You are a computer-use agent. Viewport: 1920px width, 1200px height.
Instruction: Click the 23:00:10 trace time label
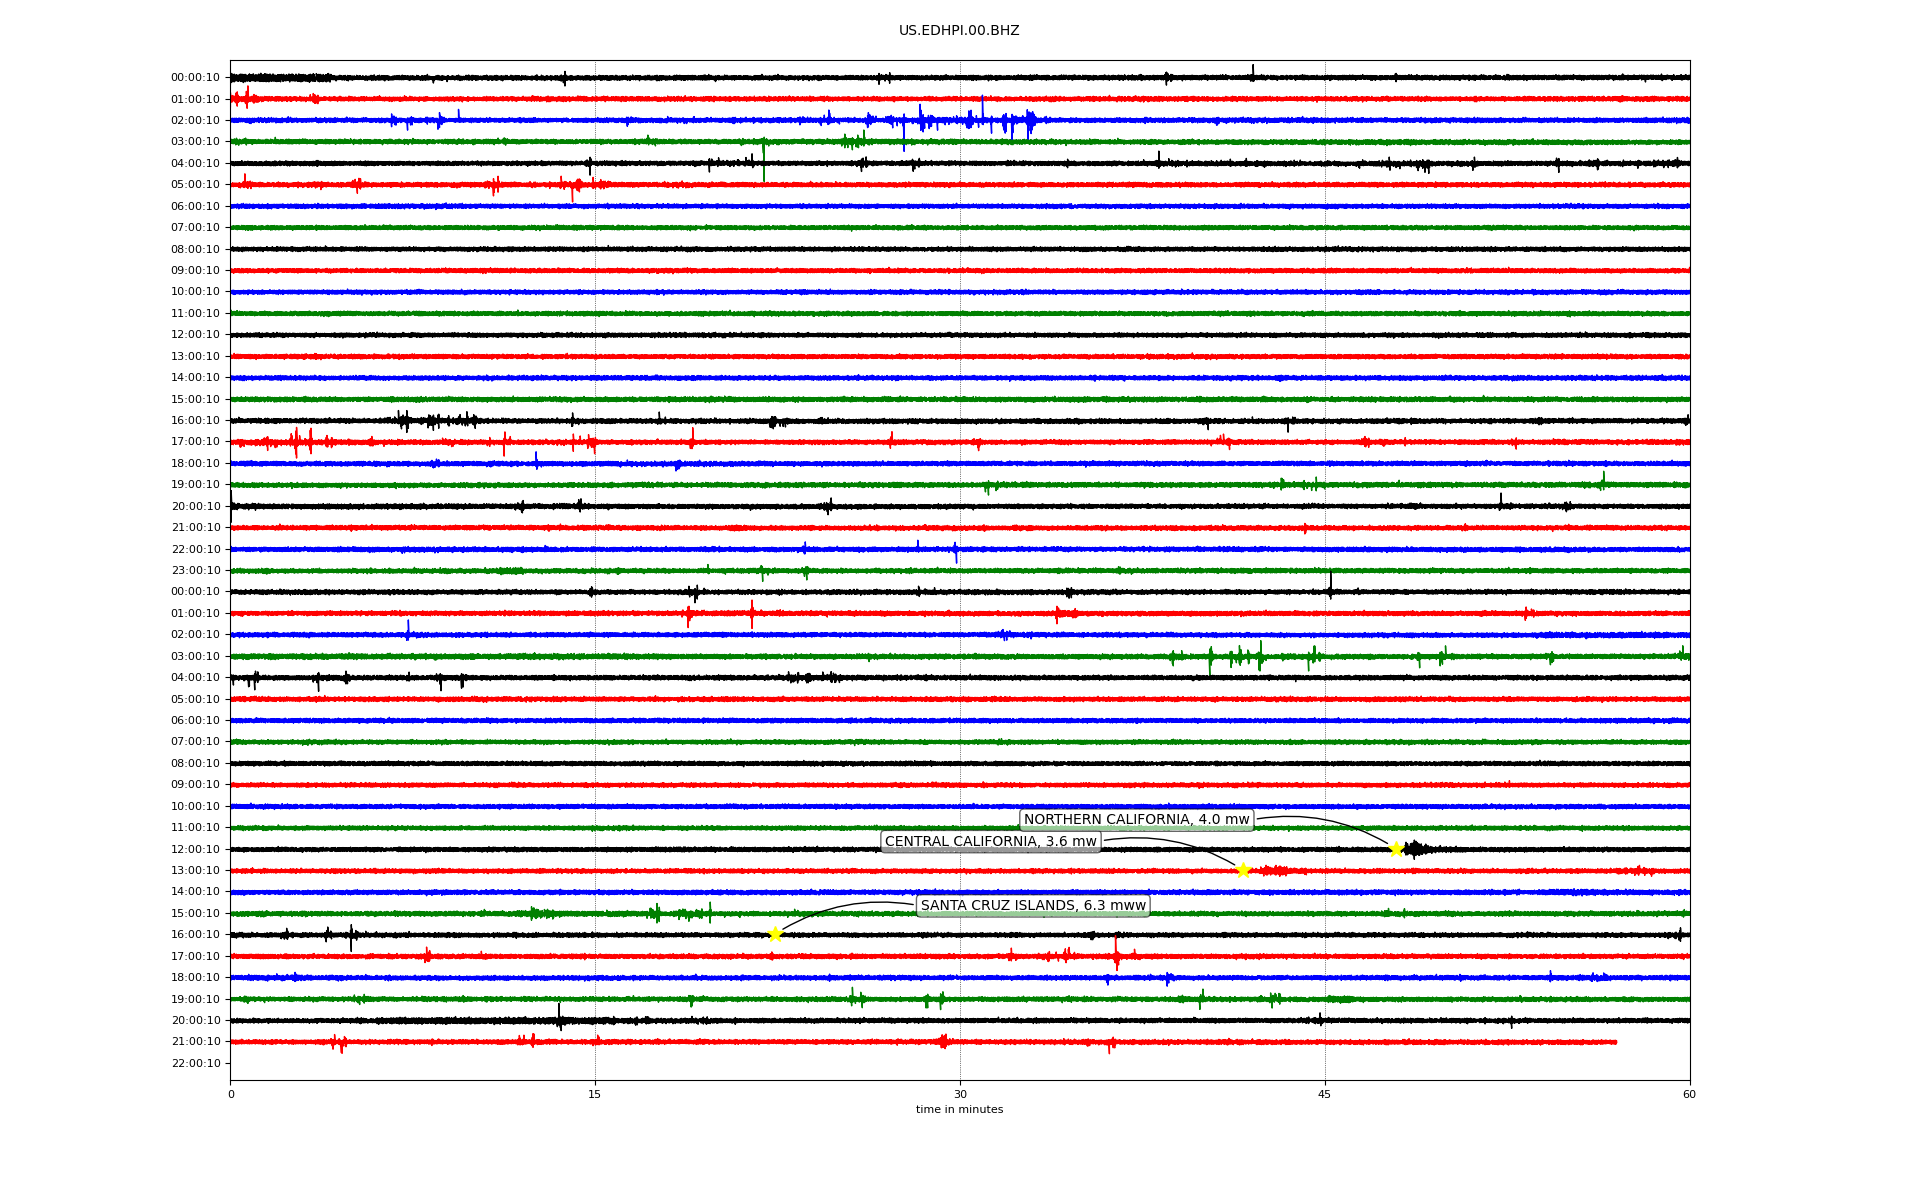coord(196,571)
